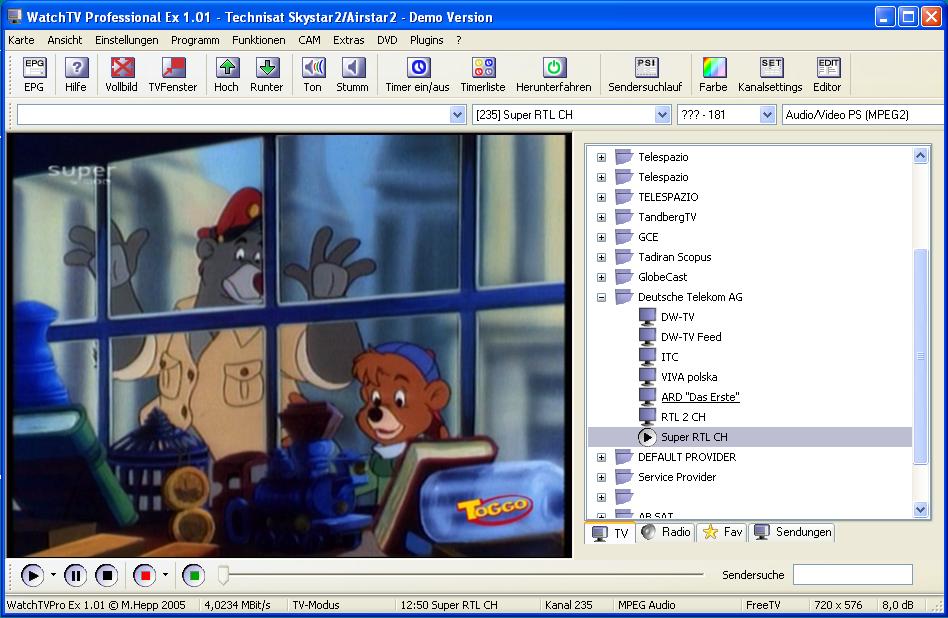Start playback with the play button

[32, 575]
